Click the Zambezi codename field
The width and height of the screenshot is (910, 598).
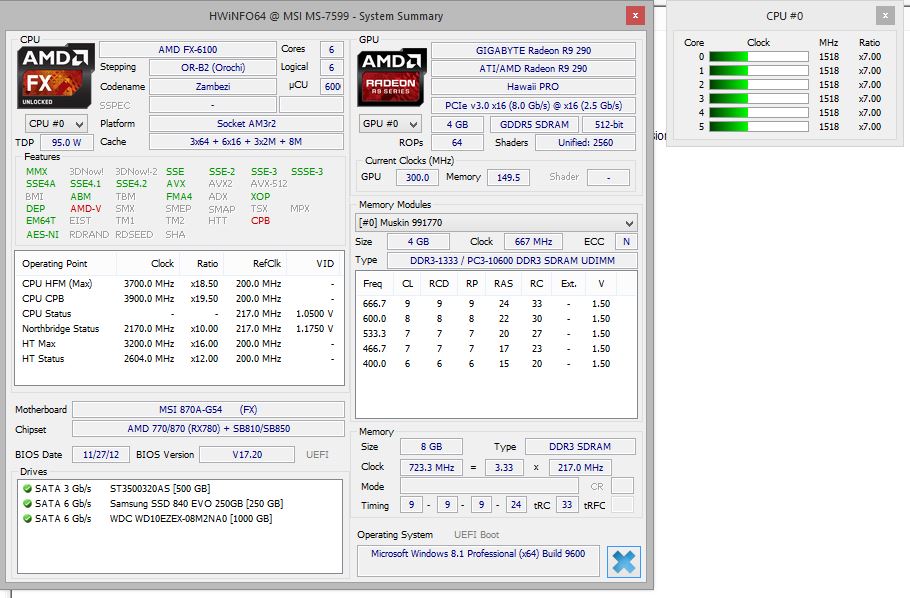(x=212, y=87)
